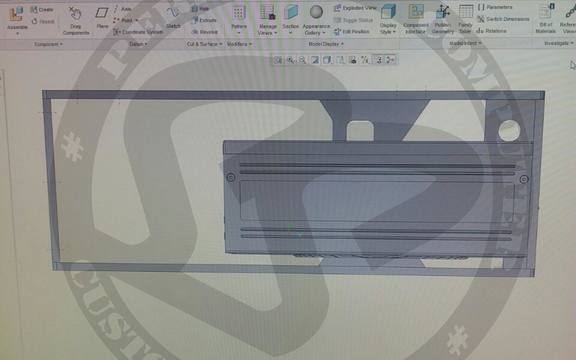Click Toggle Status in Model Display
576x360 pixels.
[353, 20]
